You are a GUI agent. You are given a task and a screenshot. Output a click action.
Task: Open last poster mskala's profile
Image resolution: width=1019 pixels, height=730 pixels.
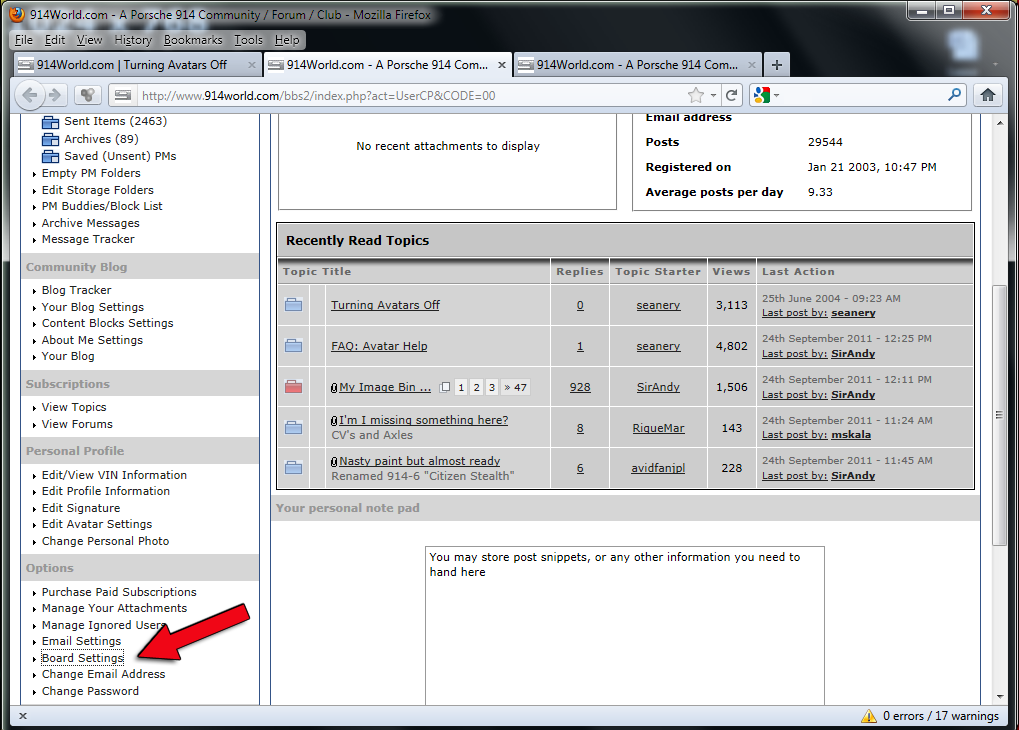click(851, 435)
